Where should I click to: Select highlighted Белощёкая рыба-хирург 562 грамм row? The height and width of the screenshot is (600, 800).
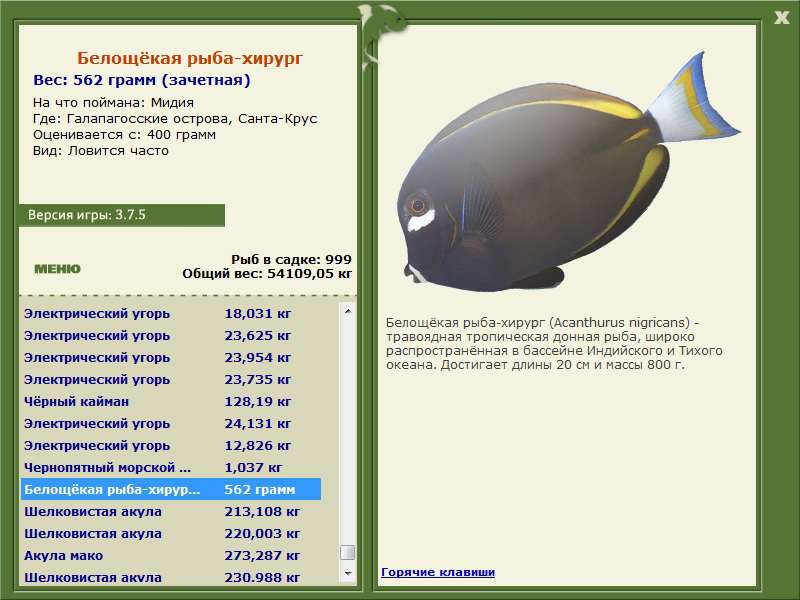coord(171,489)
